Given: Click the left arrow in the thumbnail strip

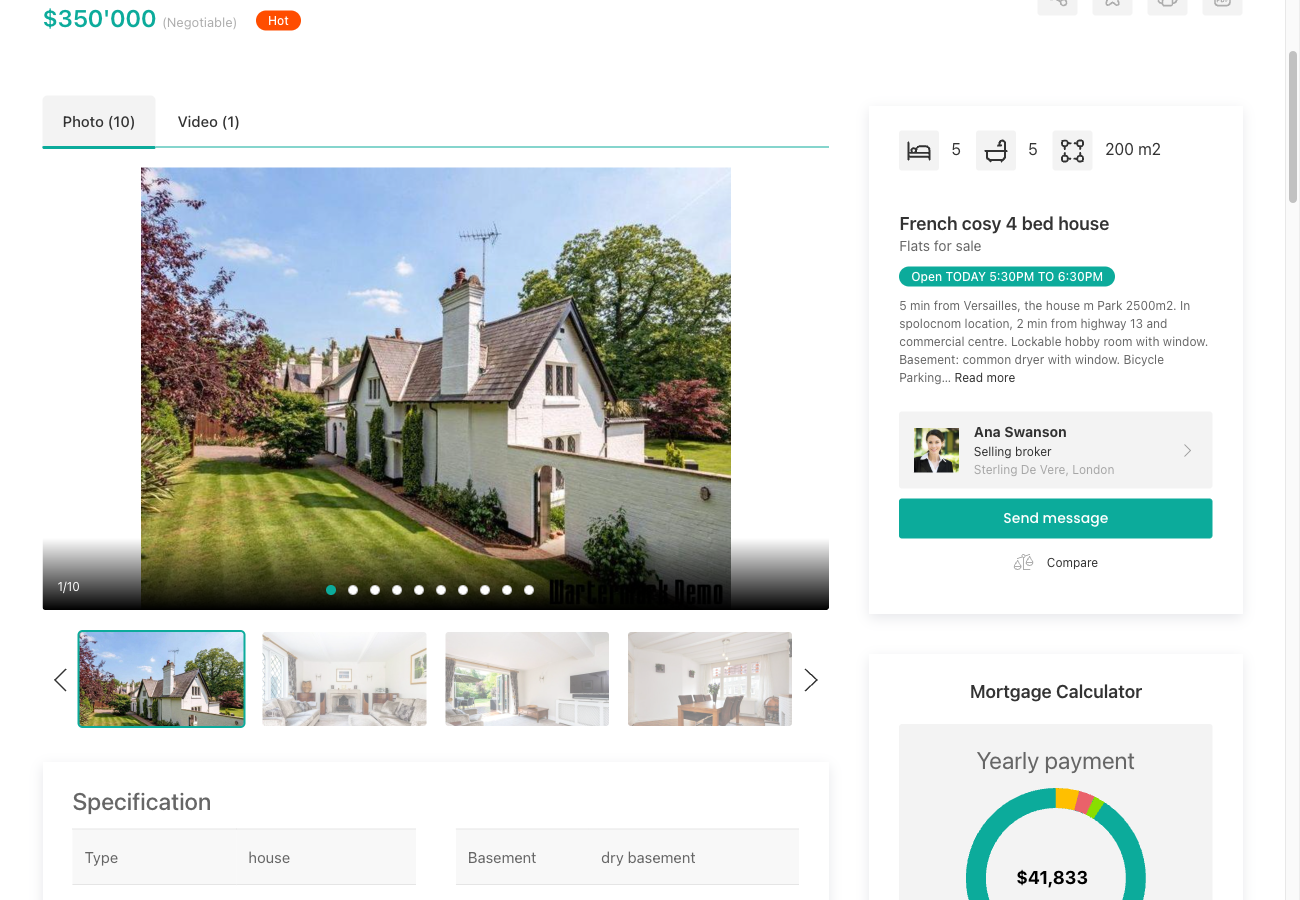Looking at the screenshot, I should coord(59,679).
